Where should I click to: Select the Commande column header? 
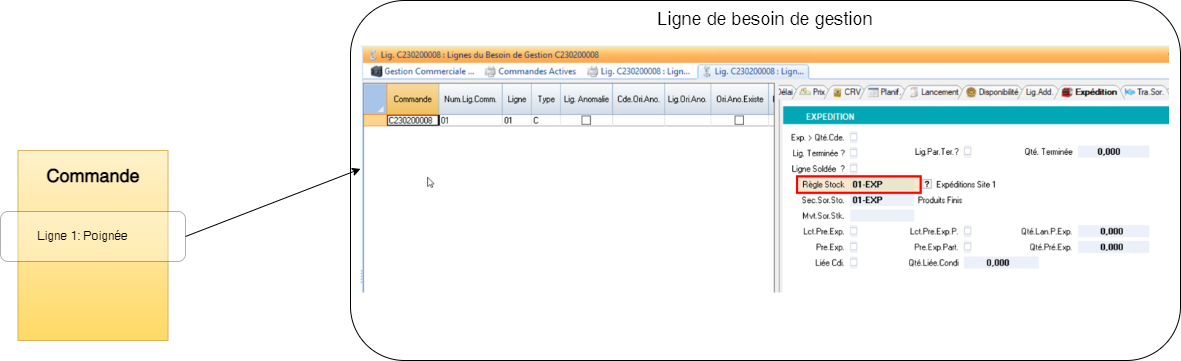click(413, 99)
